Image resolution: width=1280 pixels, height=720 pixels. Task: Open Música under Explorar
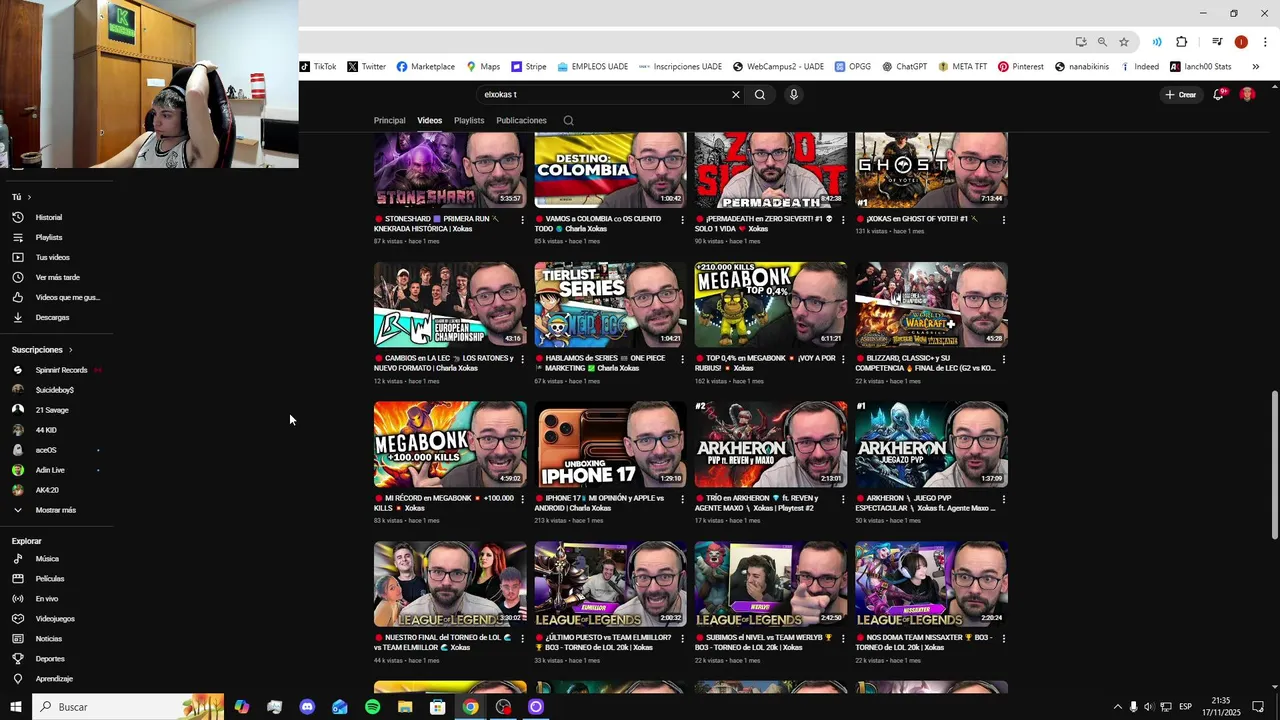tap(47, 559)
